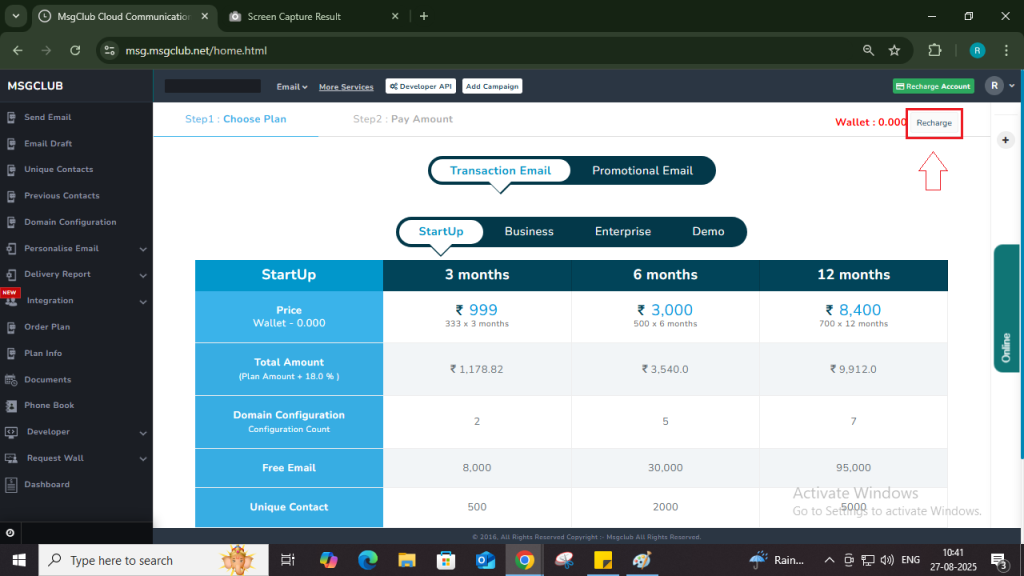Click the plus icon on the right panel
The image size is (1024, 576).
tap(1006, 140)
